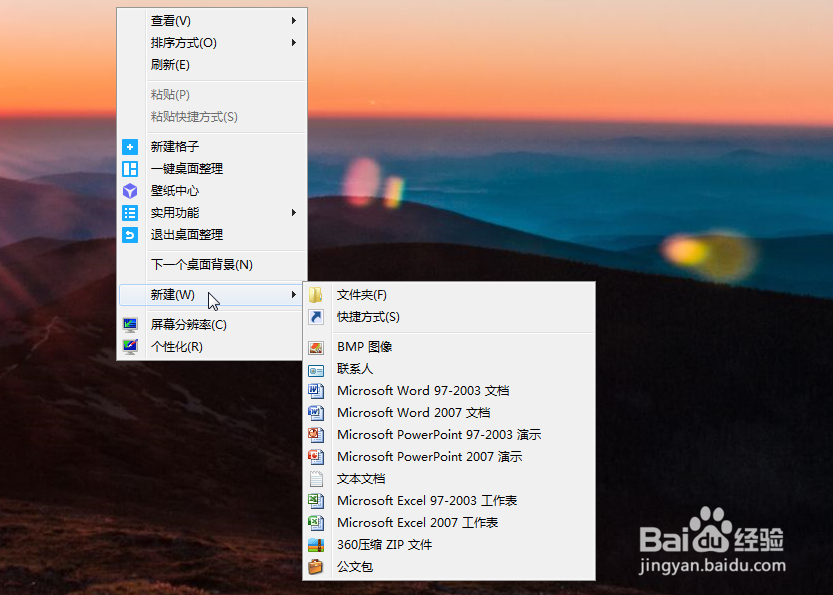Click the shortcut arrow icon beside 快捷方式(S)
Image resolution: width=833 pixels, height=595 pixels.
pos(316,317)
